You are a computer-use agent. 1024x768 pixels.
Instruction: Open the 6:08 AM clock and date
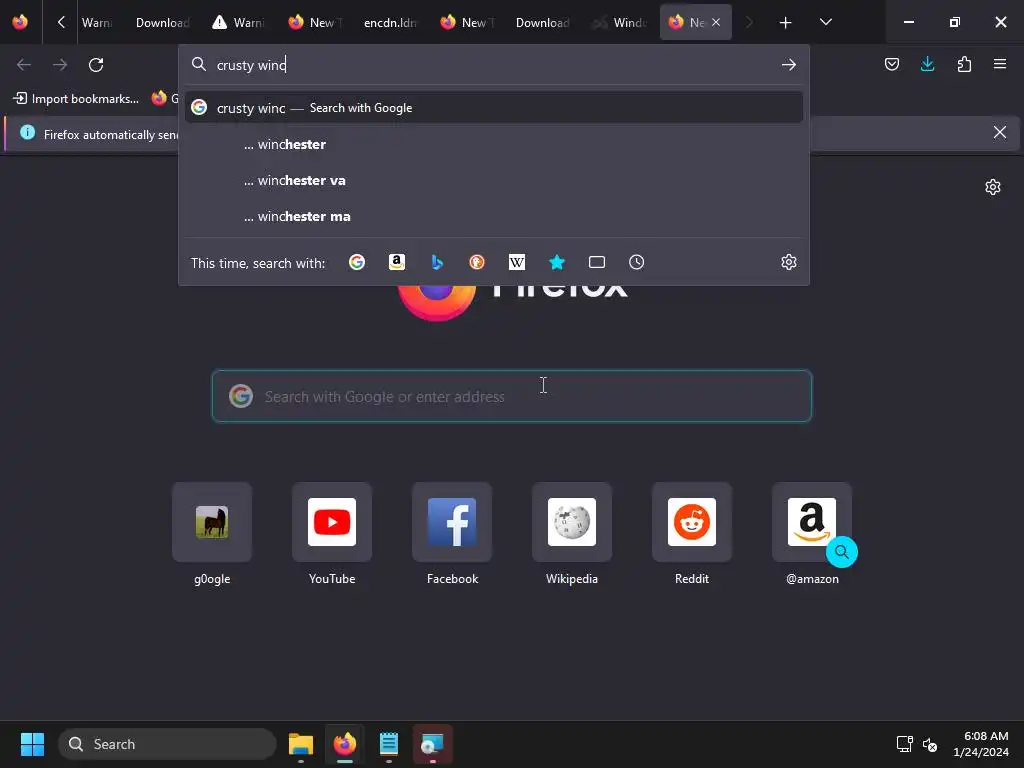click(981, 744)
